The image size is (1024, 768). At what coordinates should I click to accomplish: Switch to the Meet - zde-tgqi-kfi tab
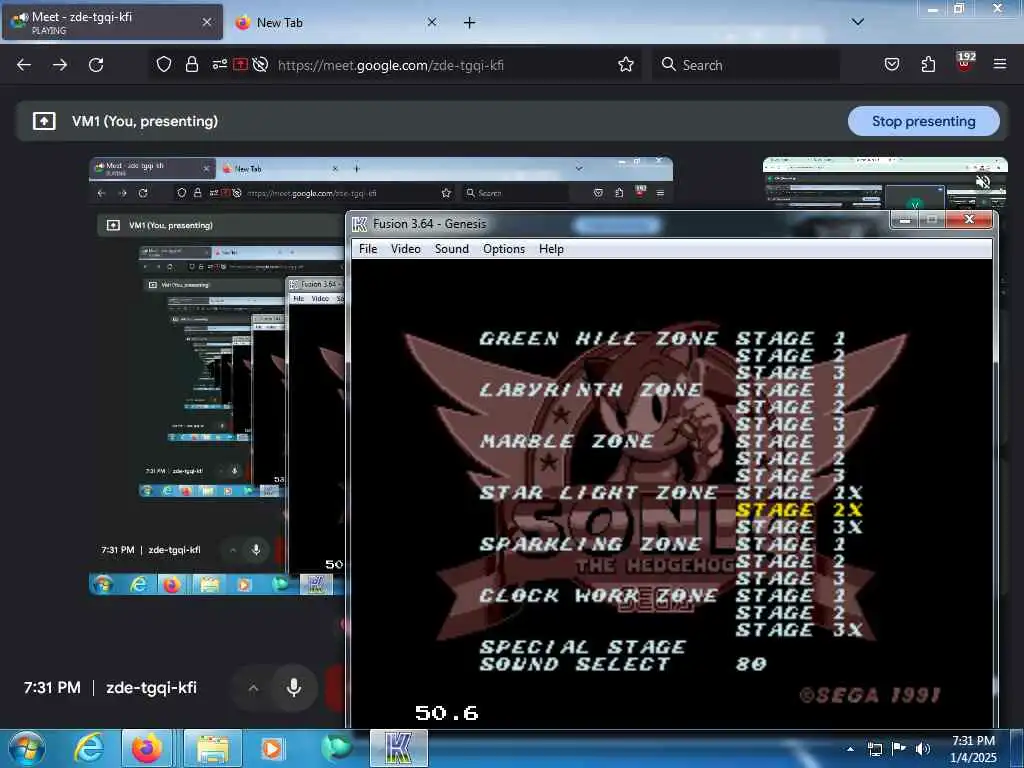[112, 22]
